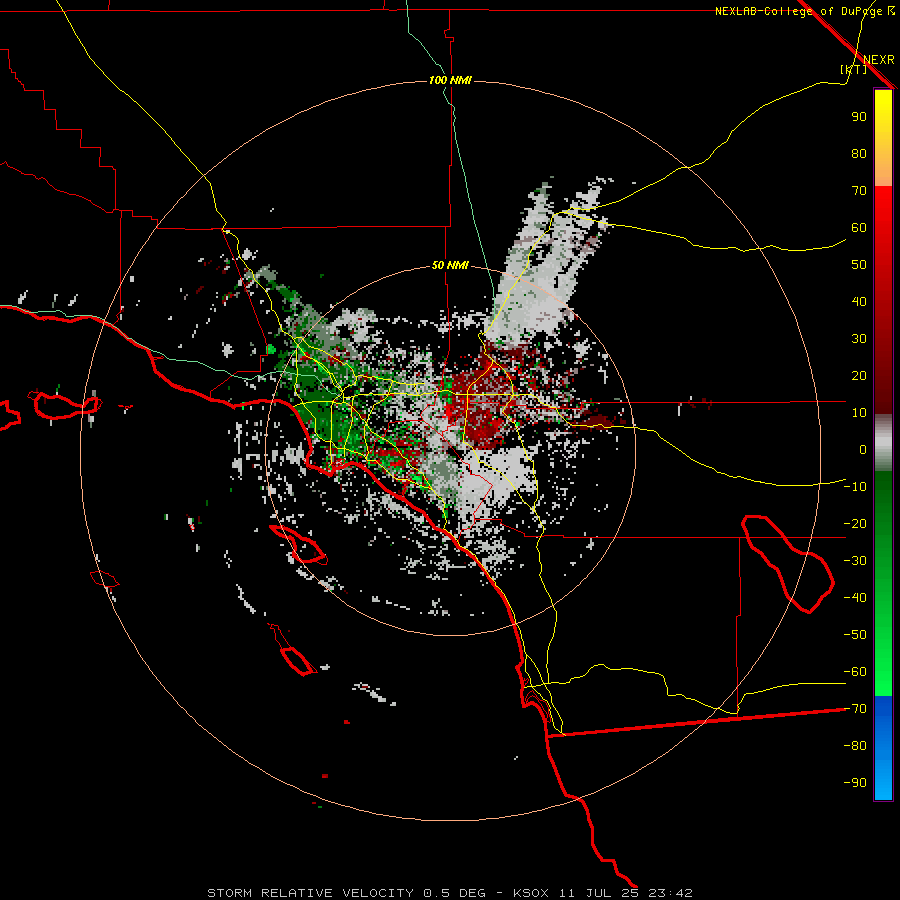Click the 11 JUL 25 date in footer
Image resolution: width=900 pixels, height=900 pixels.
coord(599,893)
